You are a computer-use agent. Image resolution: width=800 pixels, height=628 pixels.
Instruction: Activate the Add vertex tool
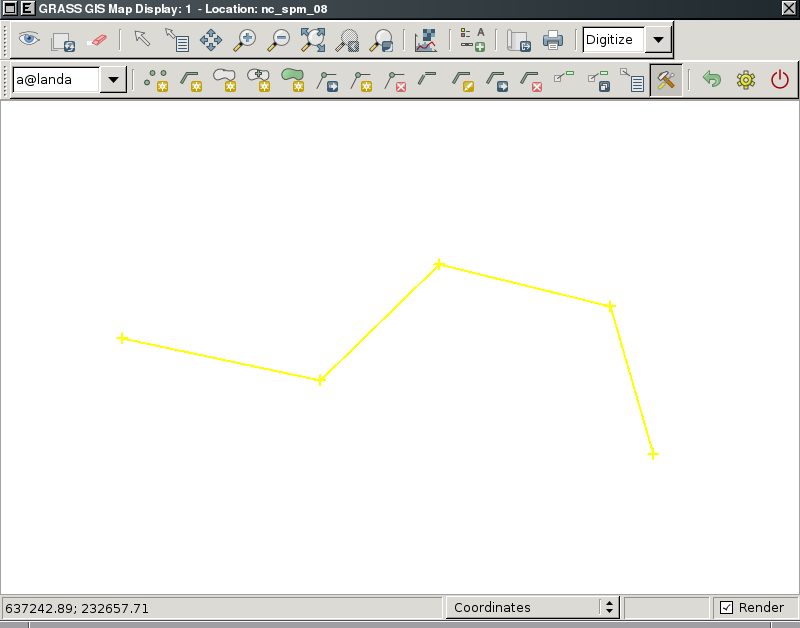(x=361, y=81)
